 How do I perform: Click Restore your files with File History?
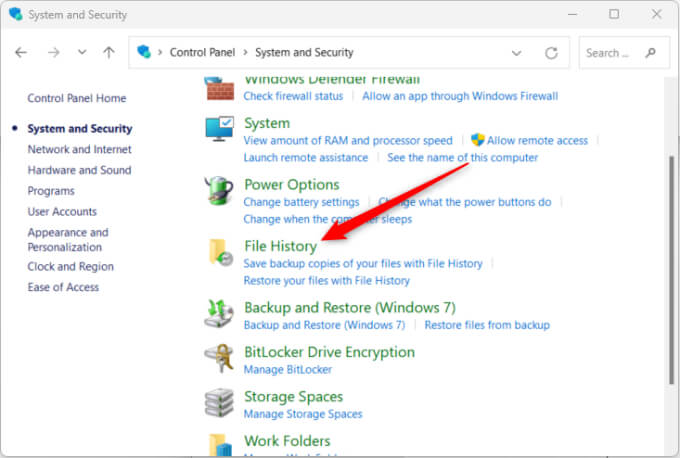(327, 281)
